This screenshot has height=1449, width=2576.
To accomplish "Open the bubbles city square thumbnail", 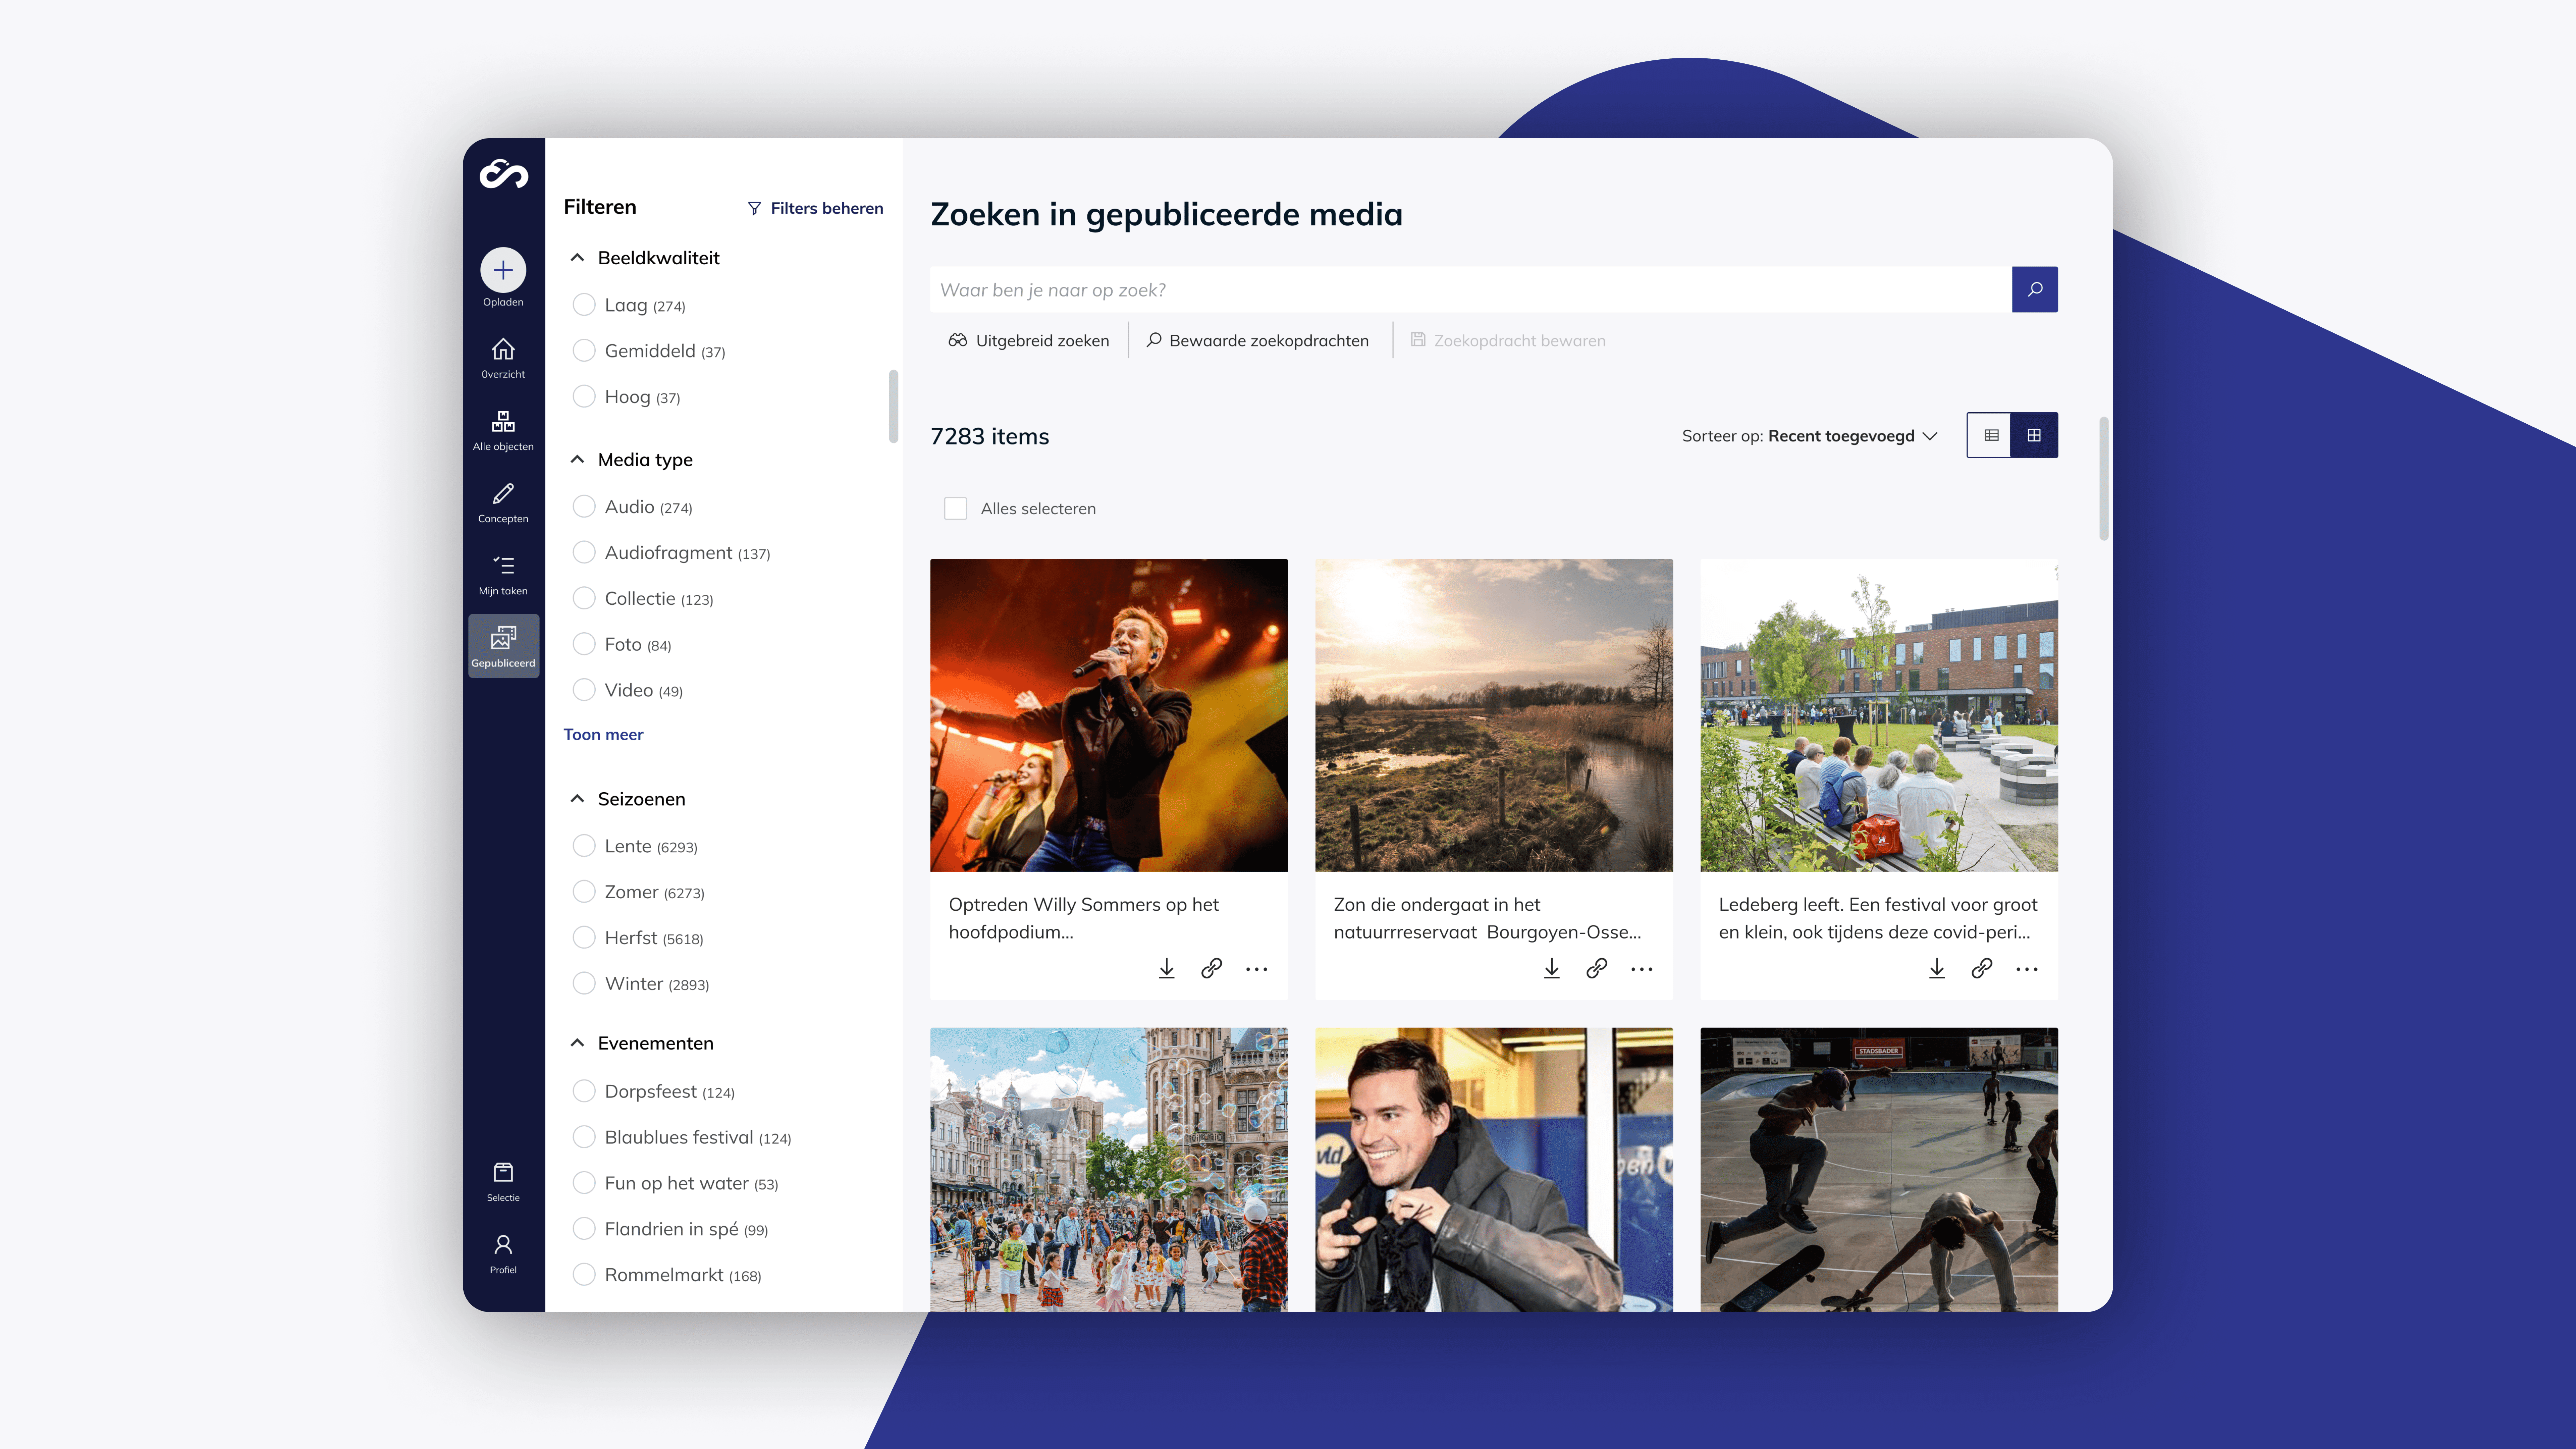I will pos(1109,1170).
